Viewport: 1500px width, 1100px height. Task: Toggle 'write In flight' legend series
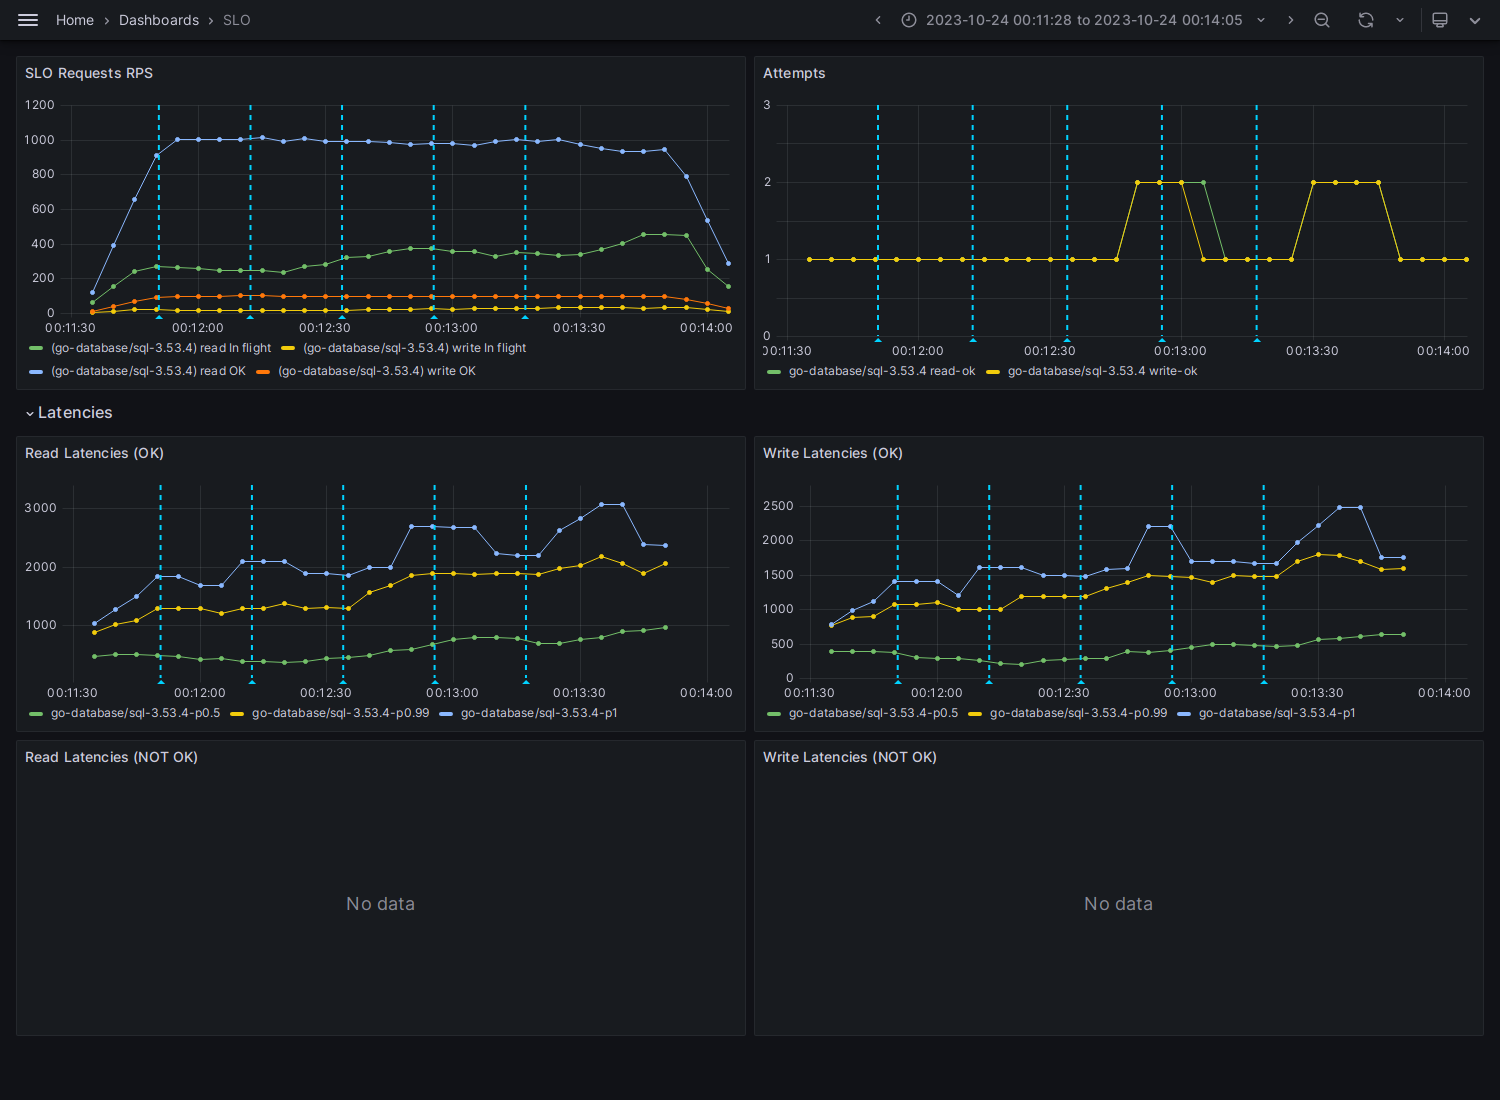[415, 348]
